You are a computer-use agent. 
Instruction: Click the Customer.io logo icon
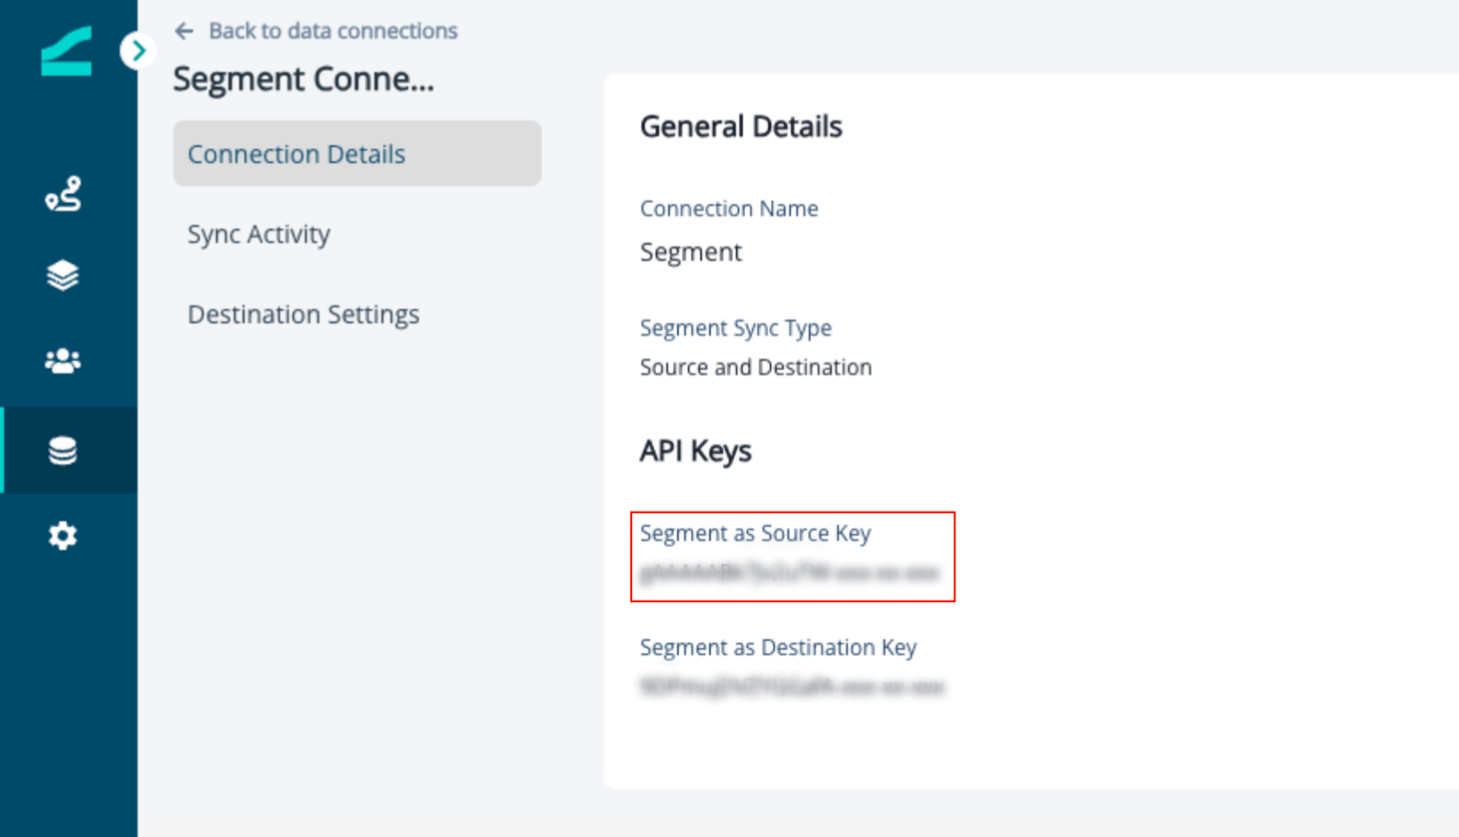click(x=66, y=51)
